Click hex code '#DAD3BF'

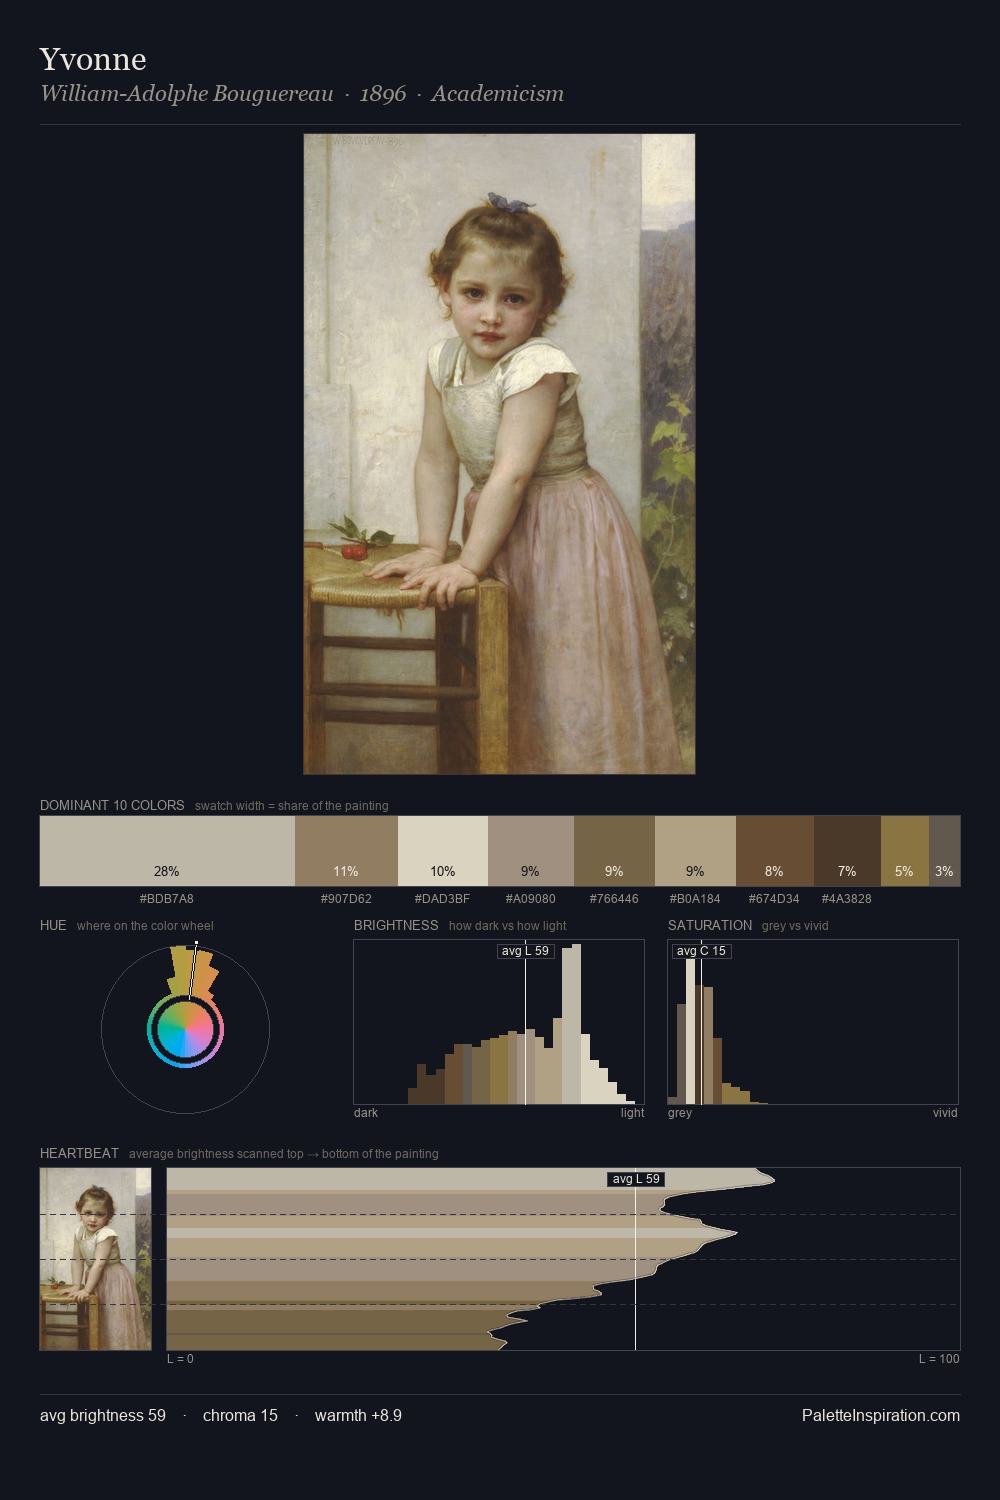(x=443, y=899)
